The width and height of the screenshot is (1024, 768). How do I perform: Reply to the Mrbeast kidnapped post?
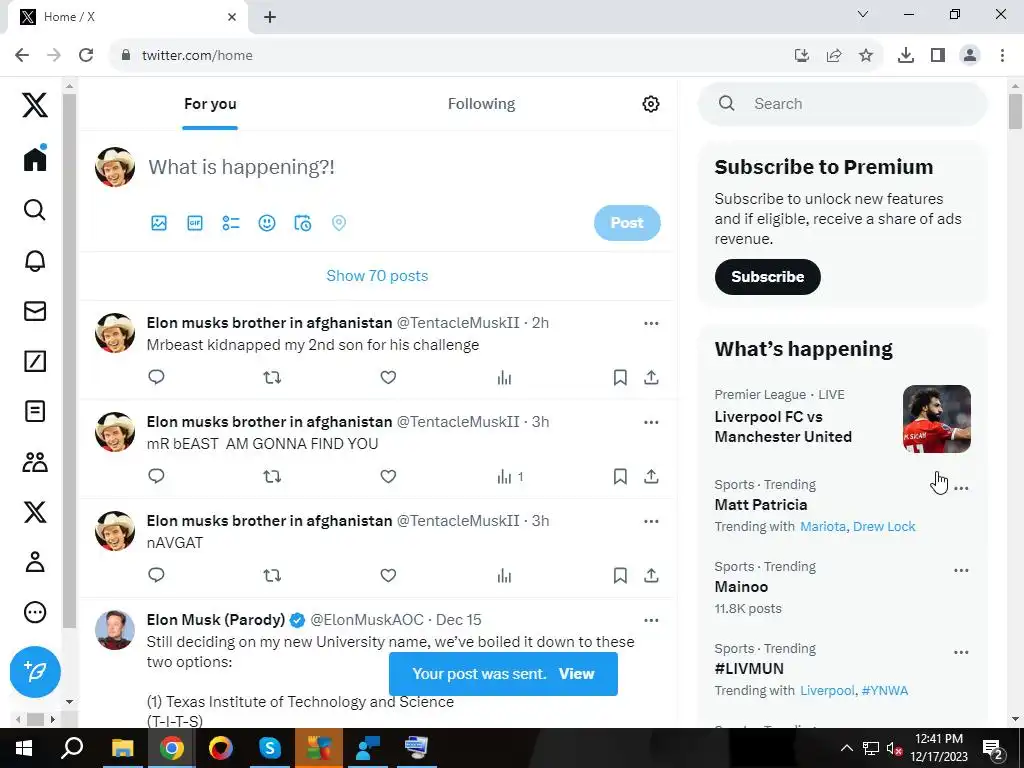156,377
